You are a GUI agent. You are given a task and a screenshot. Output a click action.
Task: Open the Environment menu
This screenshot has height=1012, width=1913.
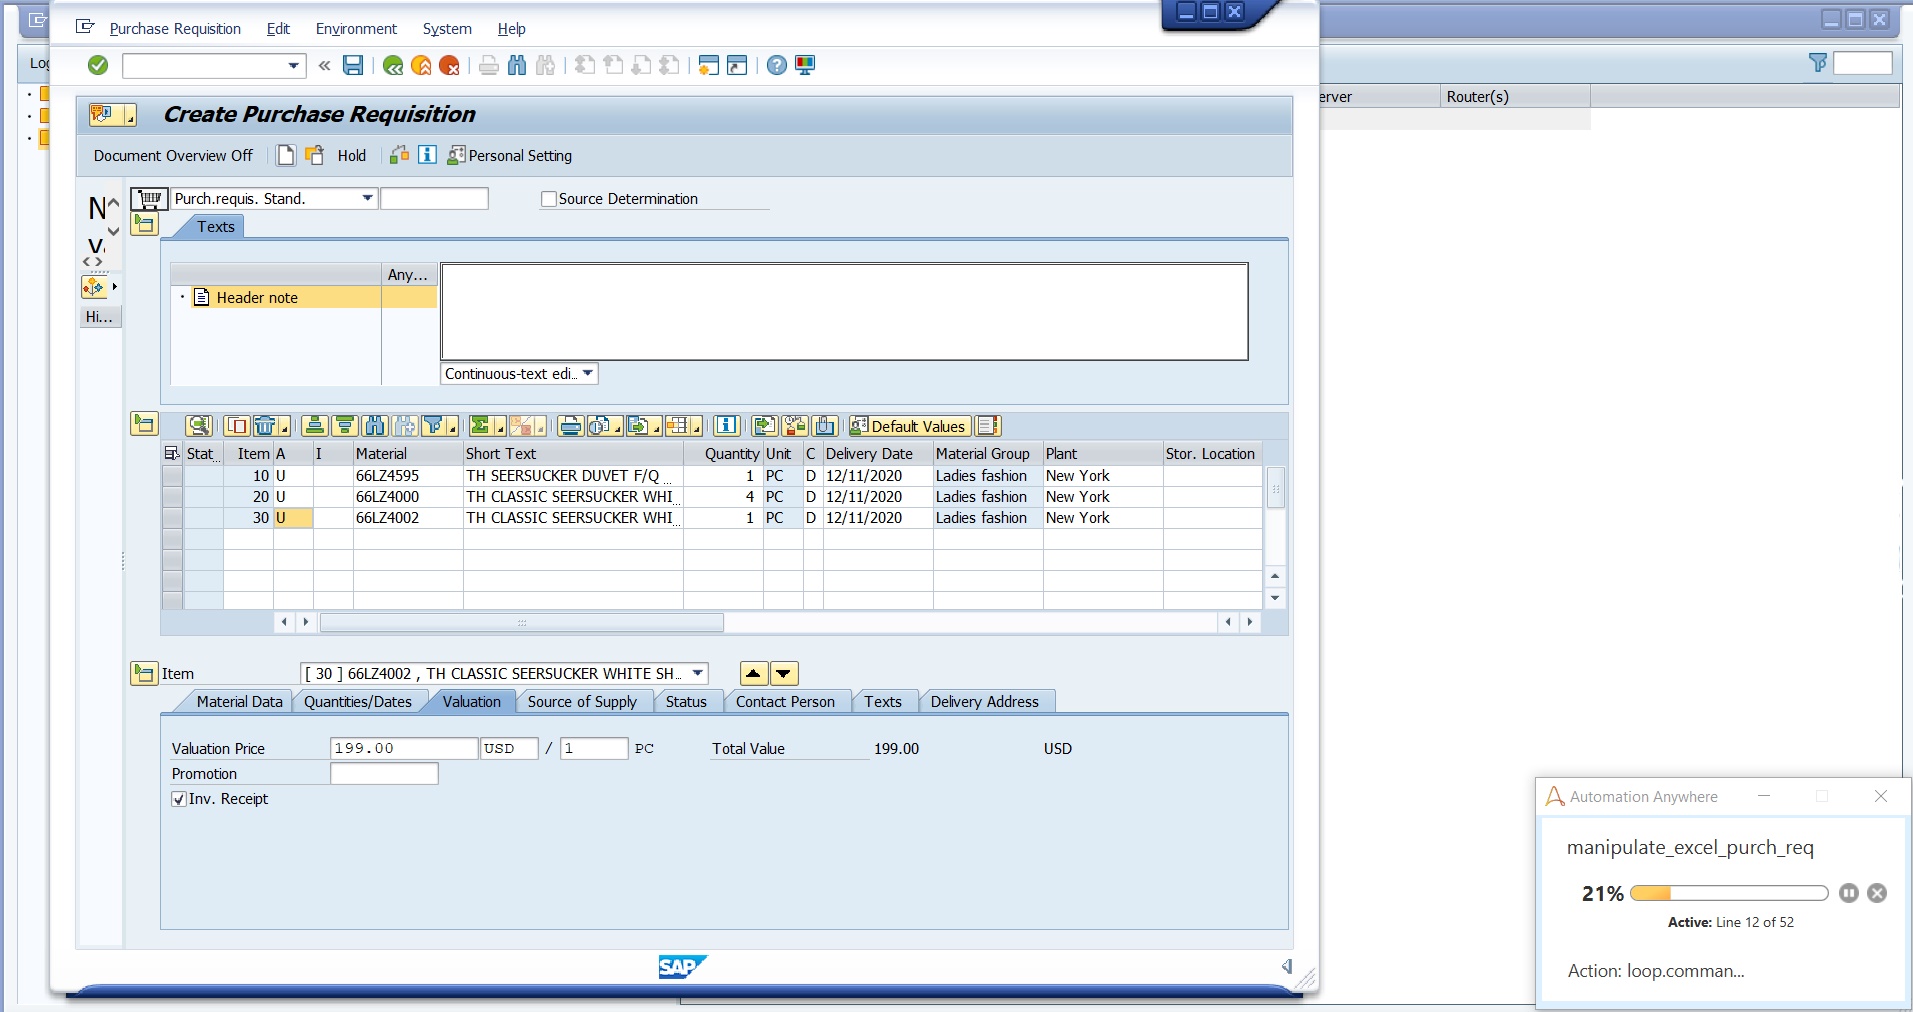click(x=356, y=29)
